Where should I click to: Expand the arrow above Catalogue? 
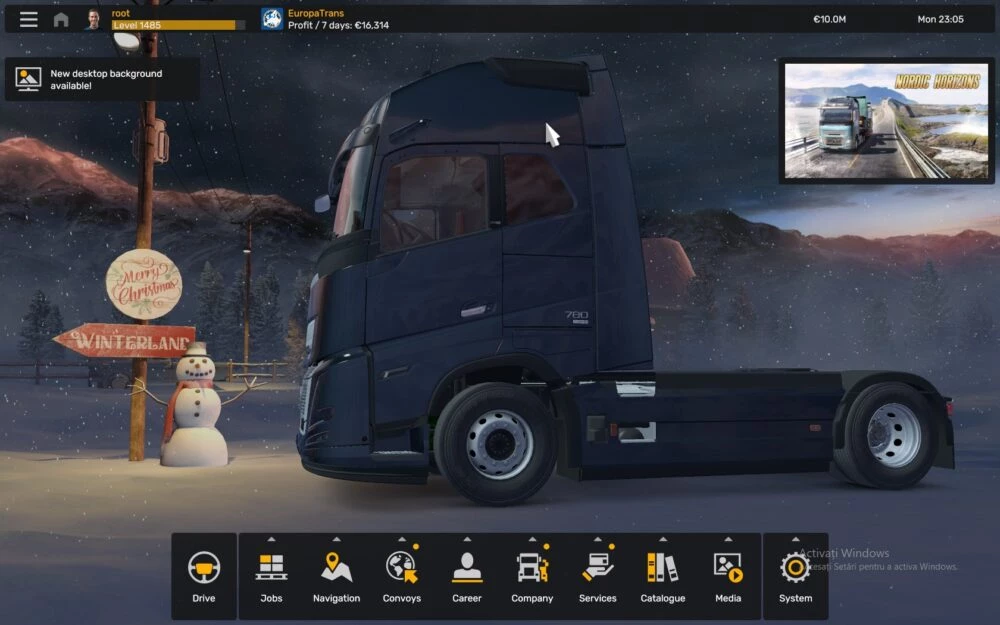663,540
